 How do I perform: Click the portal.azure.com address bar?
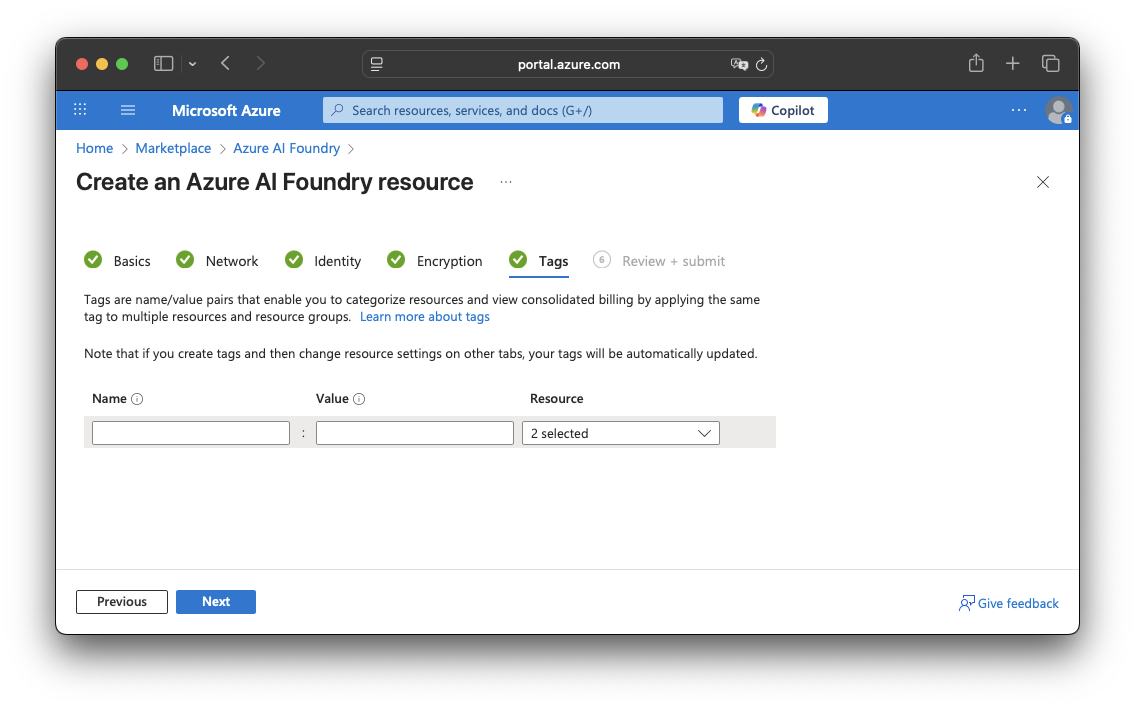click(568, 64)
